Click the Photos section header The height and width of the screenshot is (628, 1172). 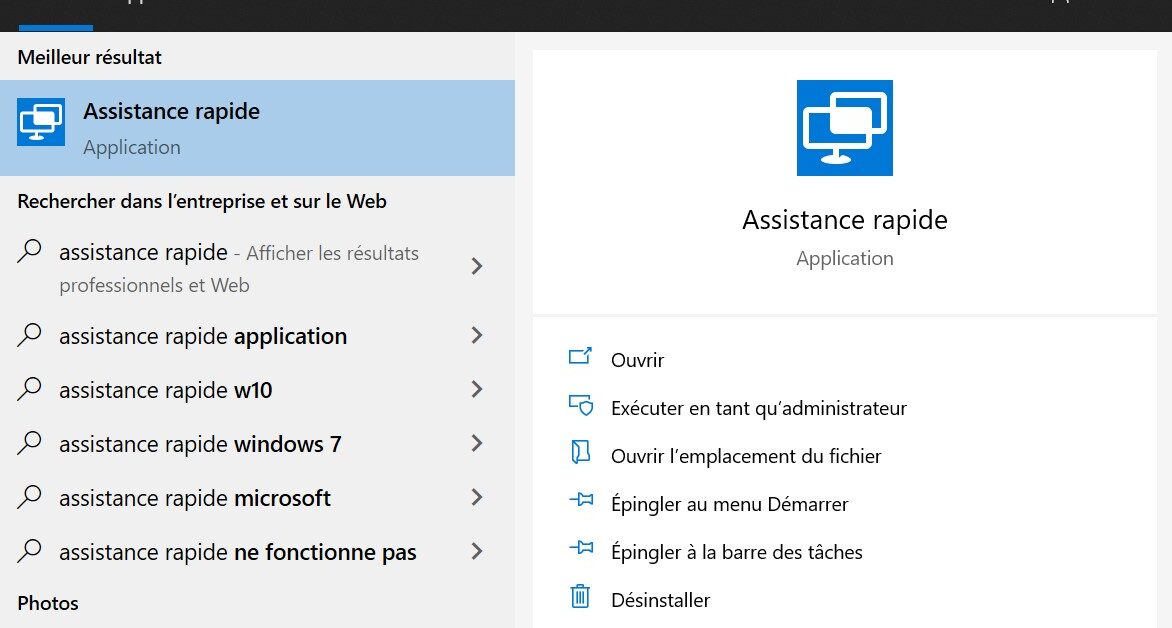pos(47,603)
